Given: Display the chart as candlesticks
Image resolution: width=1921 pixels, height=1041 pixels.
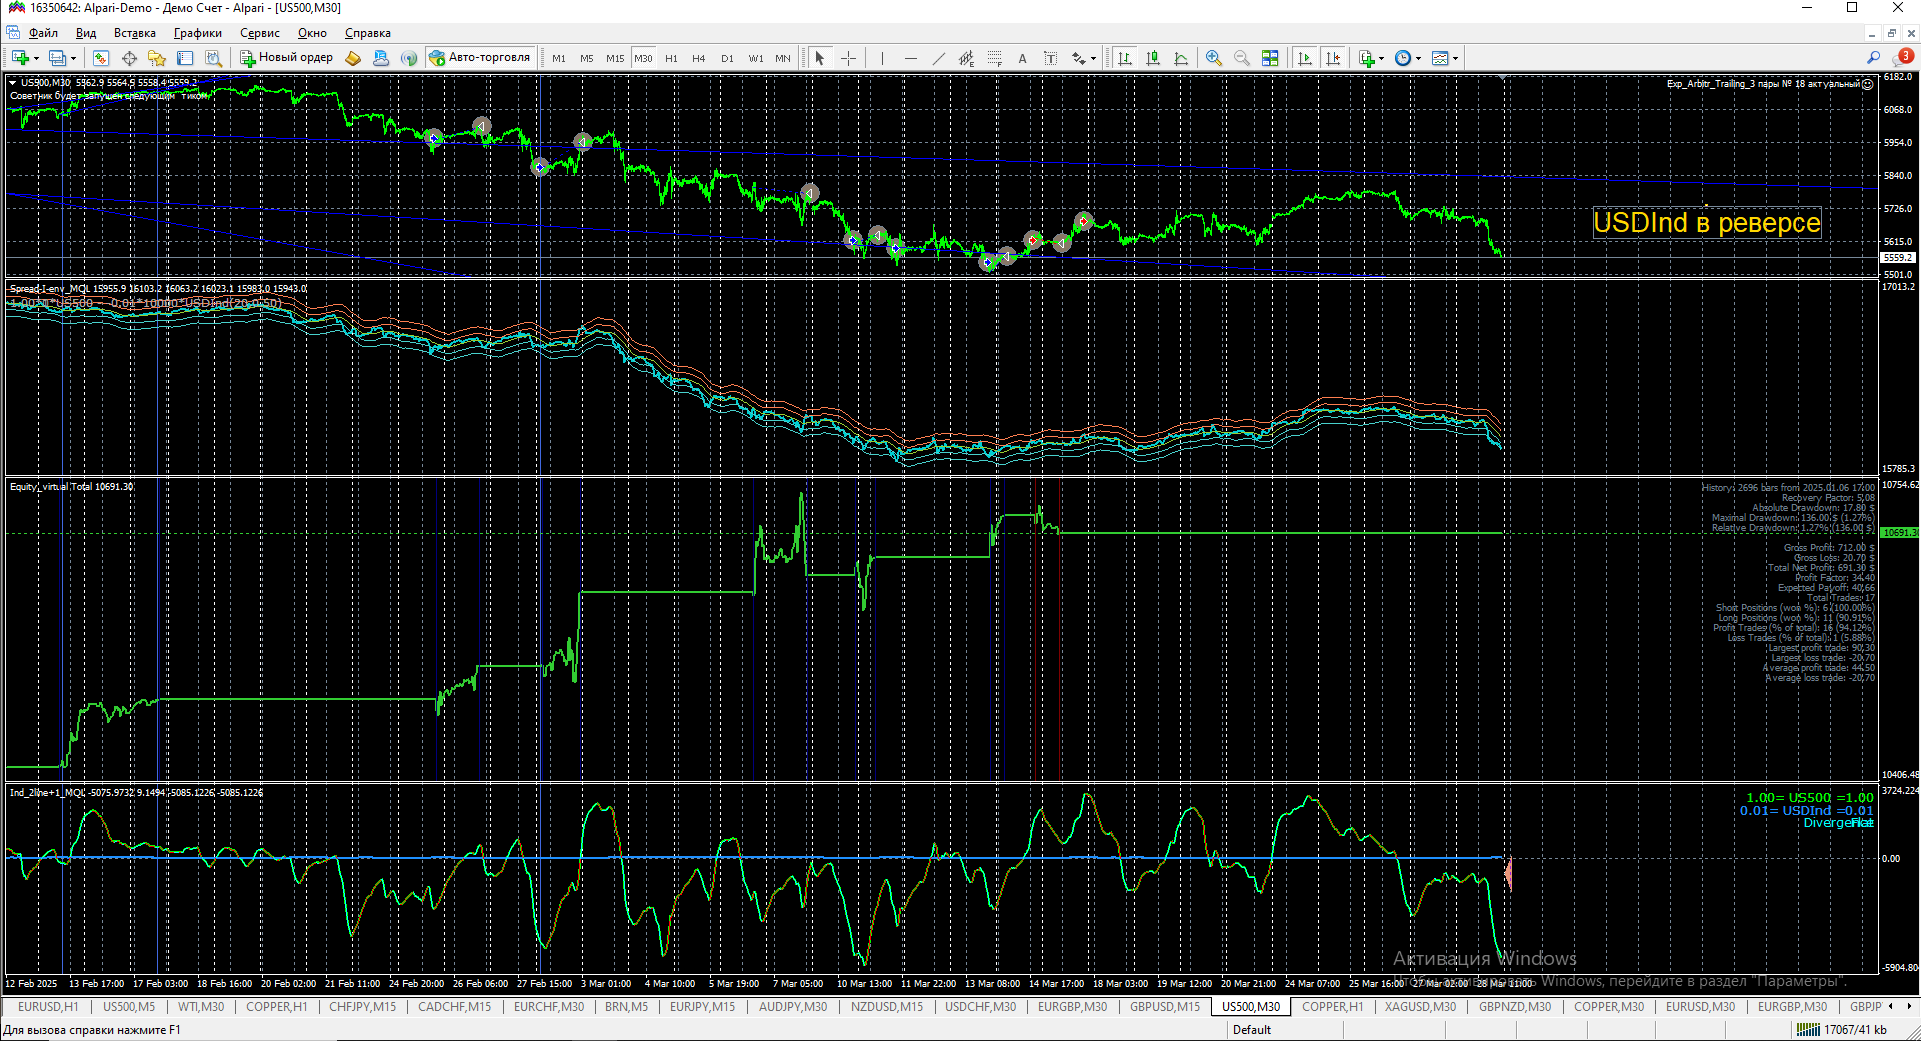Looking at the screenshot, I should tap(1152, 58).
